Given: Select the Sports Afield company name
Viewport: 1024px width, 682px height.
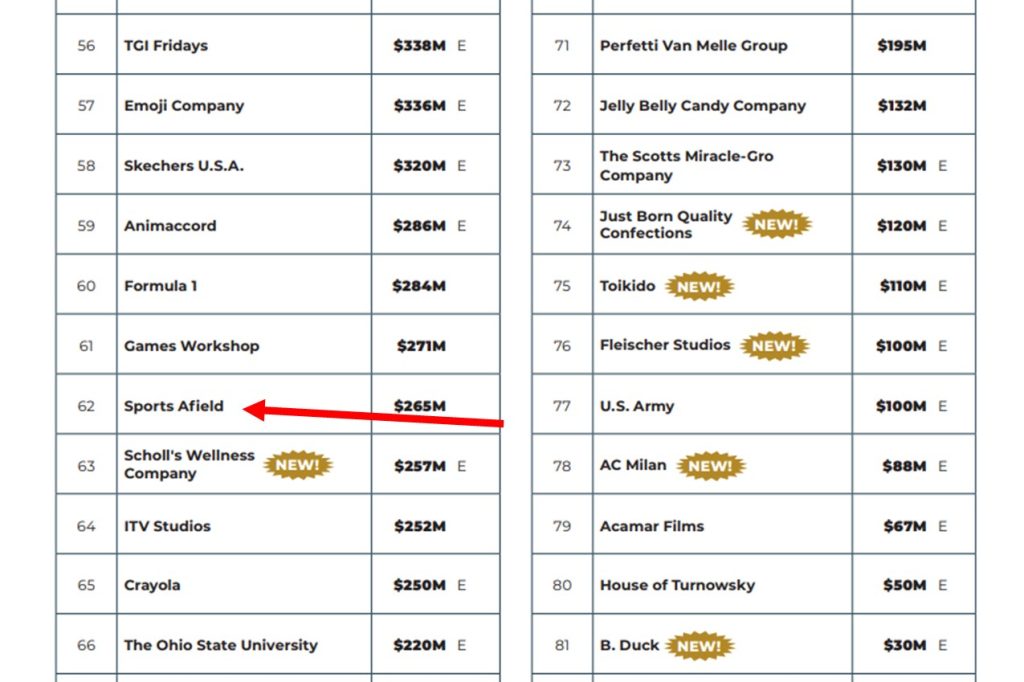Looking at the screenshot, I should click(x=174, y=406).
